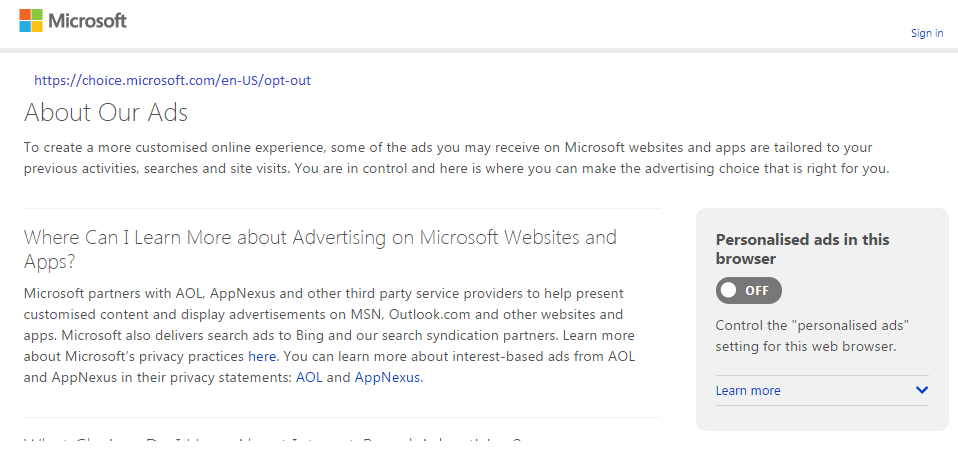Open the Sign in link

coord(926,33)
